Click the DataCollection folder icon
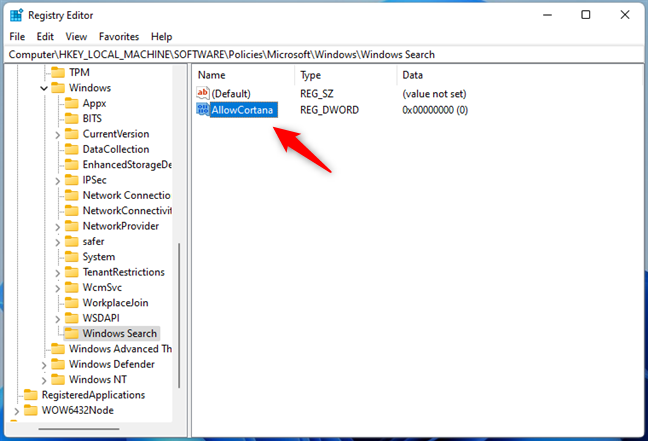The width and height of the screenshot is (648, 441). tap(71, 149)
